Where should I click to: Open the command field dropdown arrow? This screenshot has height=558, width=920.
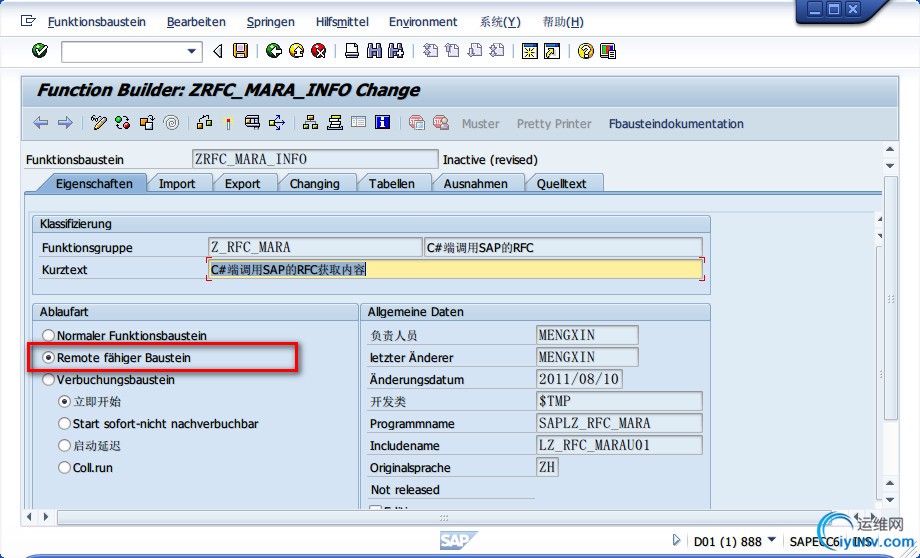191,52
